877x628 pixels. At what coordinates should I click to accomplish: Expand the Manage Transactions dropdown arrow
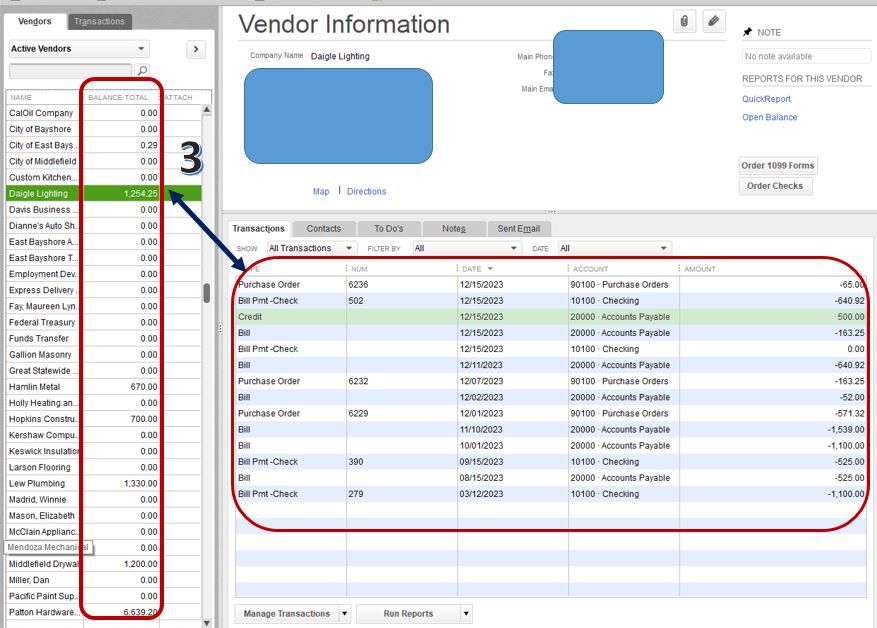345,613
